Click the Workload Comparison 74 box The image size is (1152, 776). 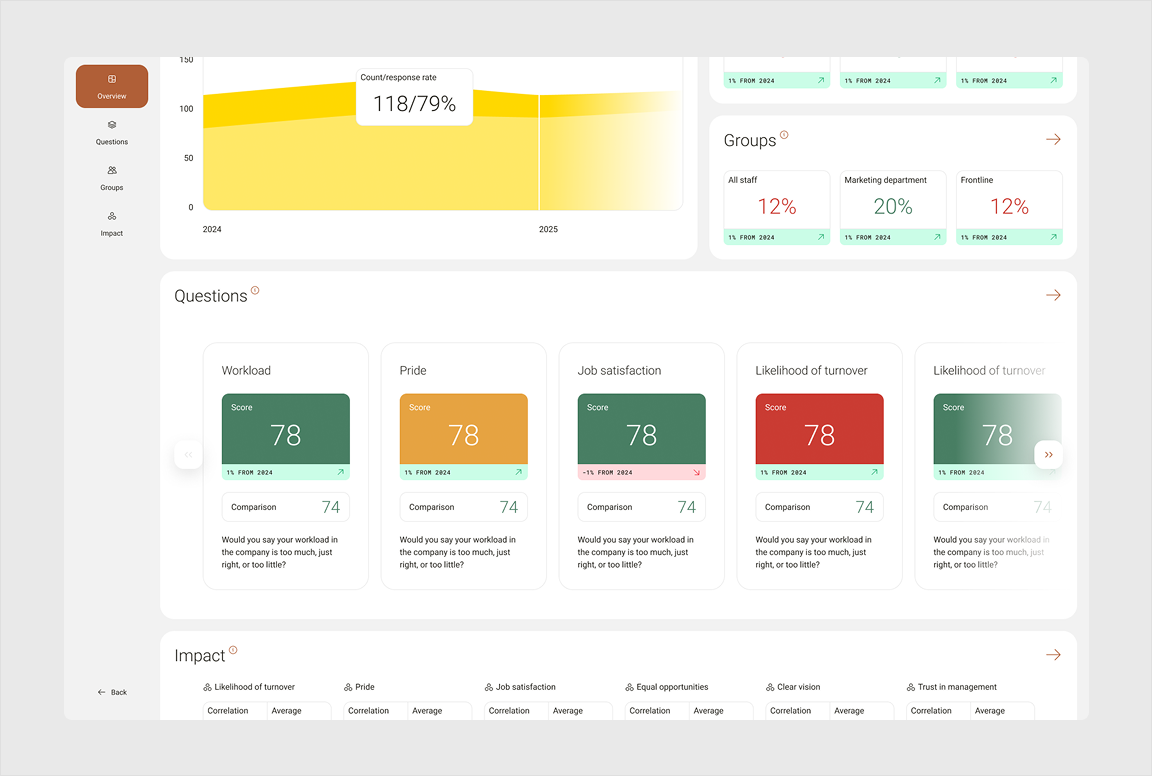click(286, 507)
